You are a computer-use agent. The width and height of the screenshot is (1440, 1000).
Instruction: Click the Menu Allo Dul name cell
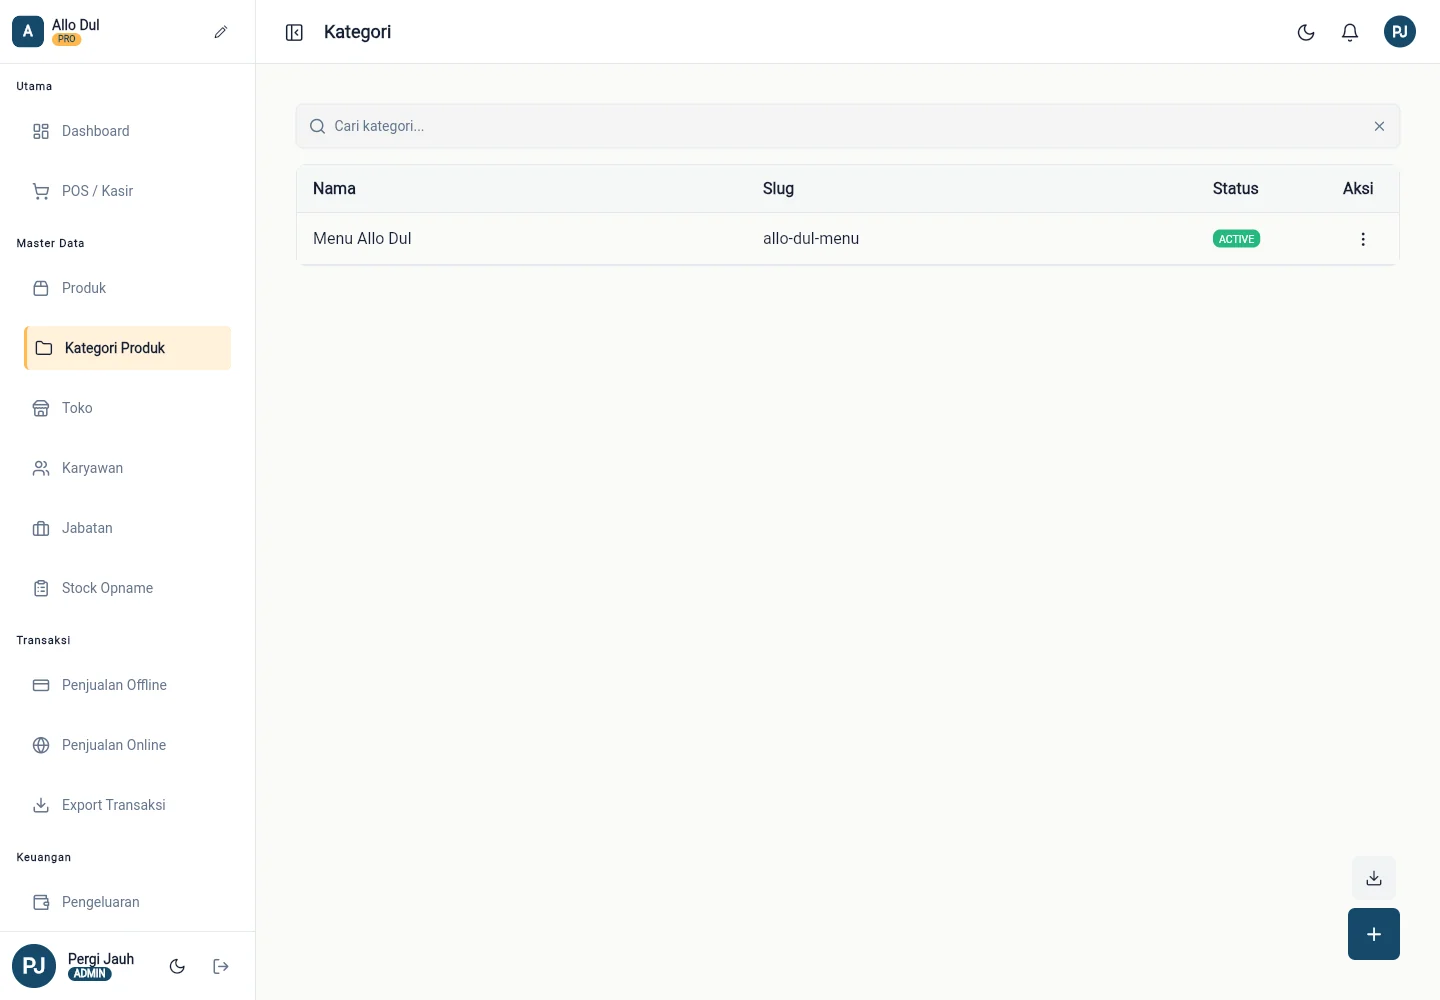(362, 238)
